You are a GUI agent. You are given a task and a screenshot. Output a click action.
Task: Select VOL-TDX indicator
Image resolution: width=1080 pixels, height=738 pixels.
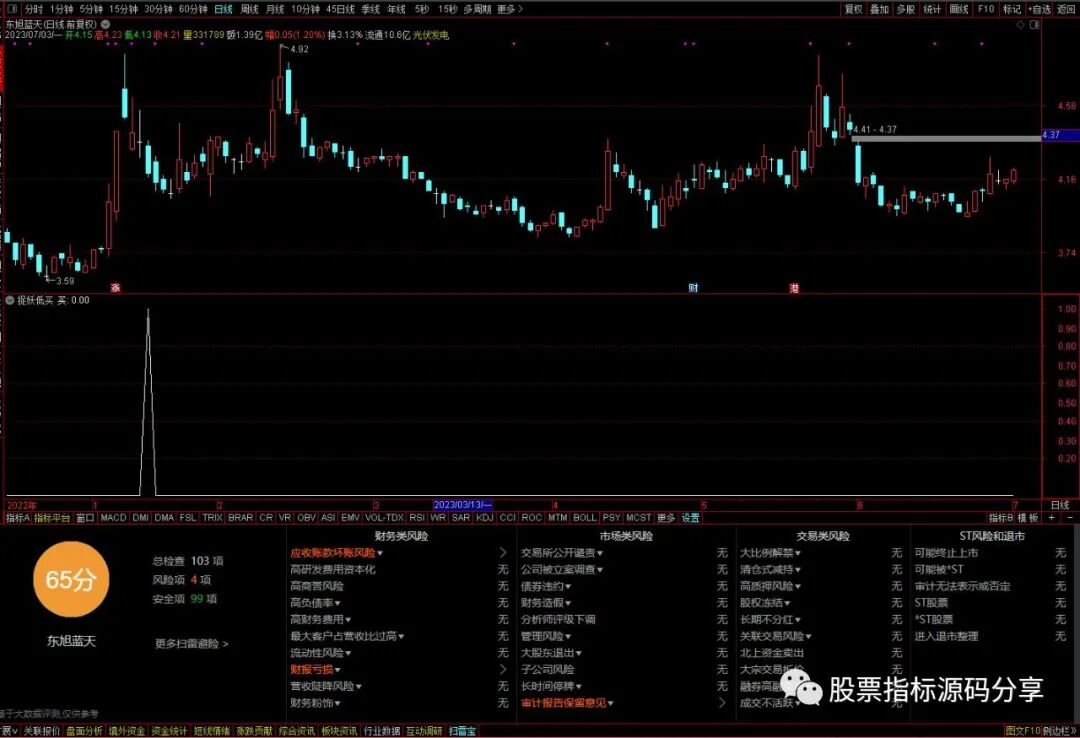[384, 517]
